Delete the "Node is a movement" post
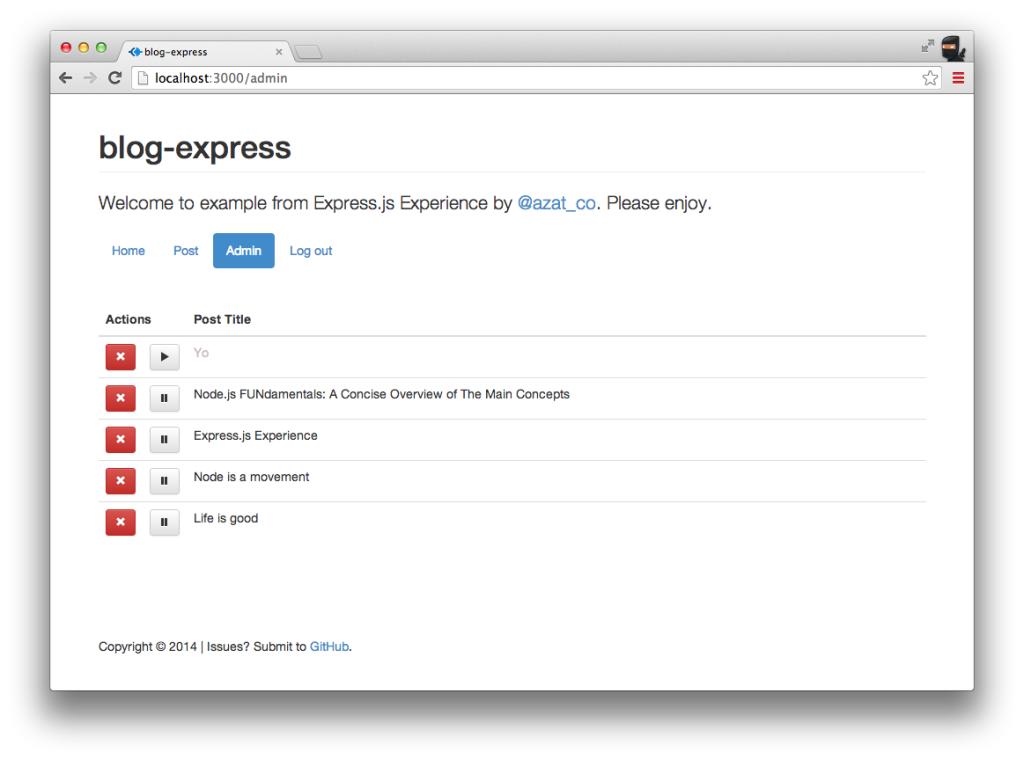1024x760 pixels. pos(119,481)
